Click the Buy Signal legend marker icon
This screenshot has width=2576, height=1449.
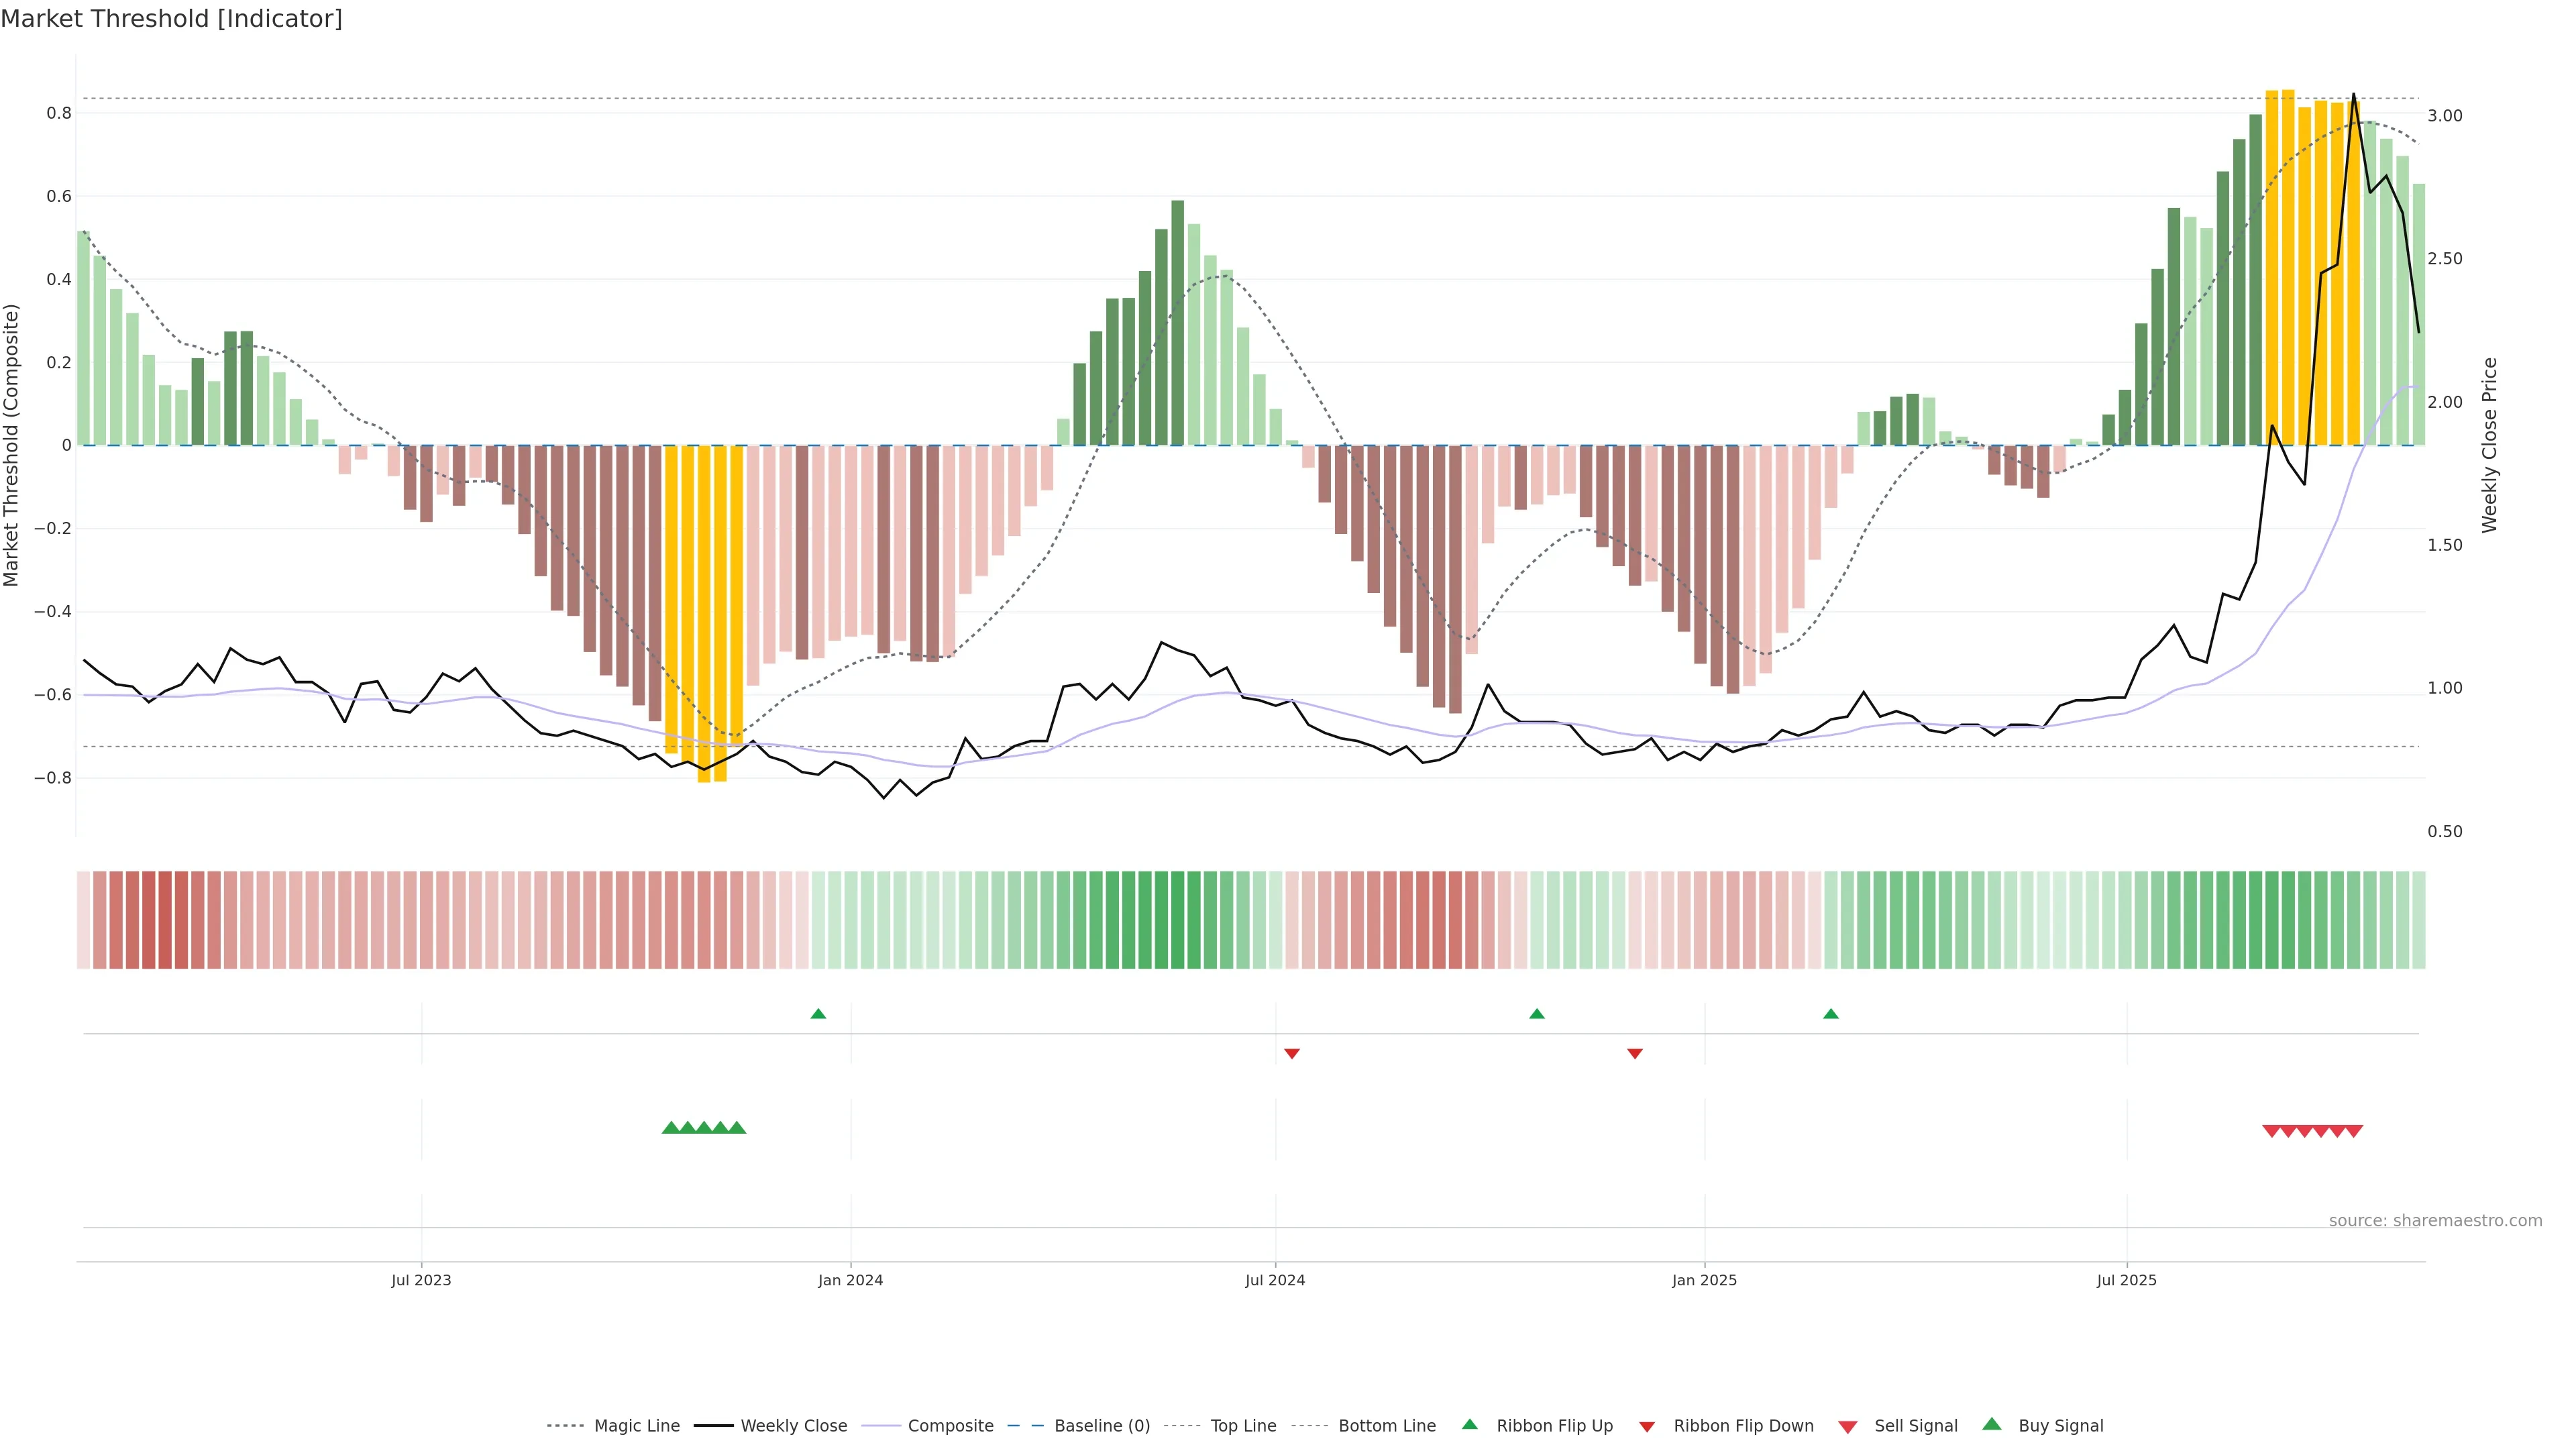(x=1992, y=1424)
